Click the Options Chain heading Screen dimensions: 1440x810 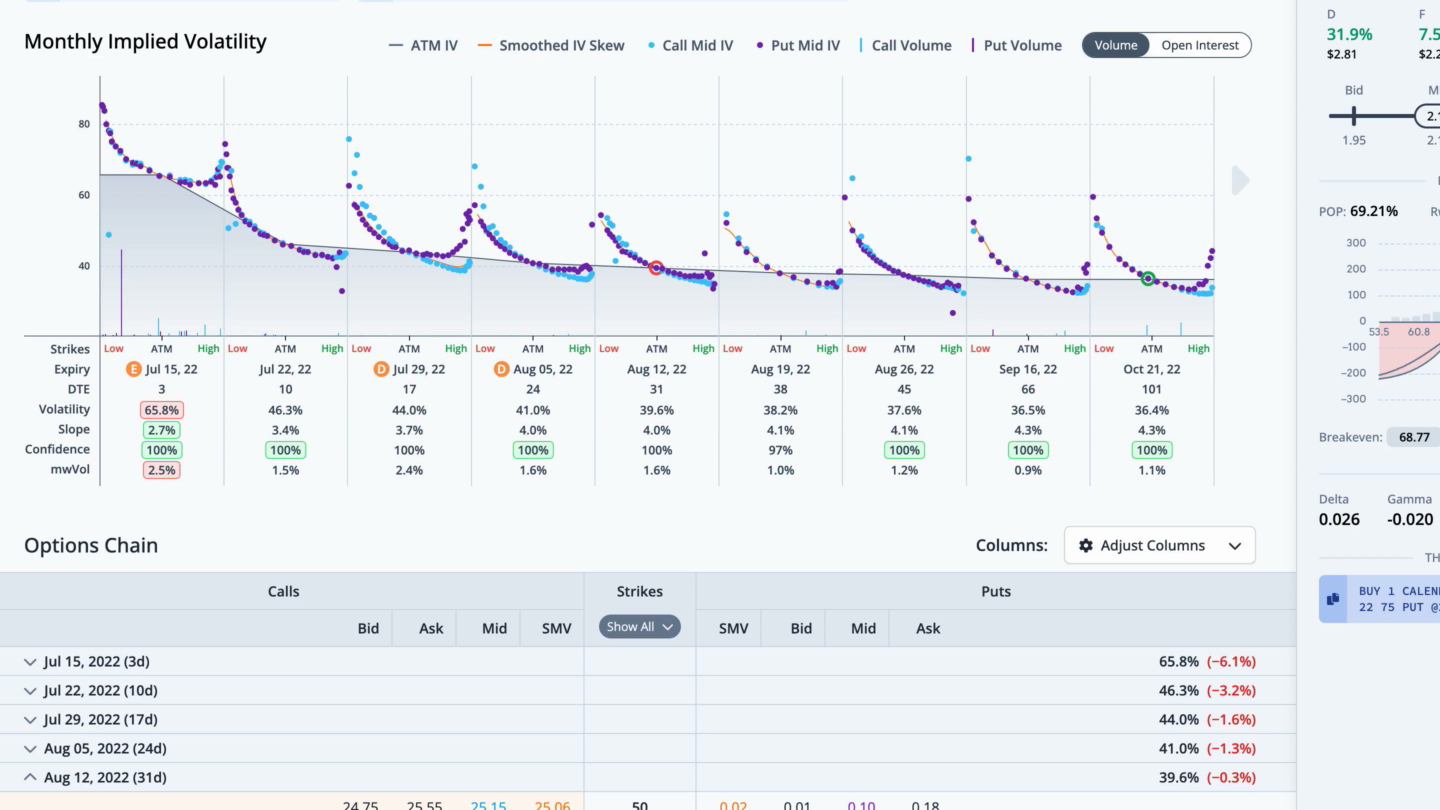[x=91, y=545]
